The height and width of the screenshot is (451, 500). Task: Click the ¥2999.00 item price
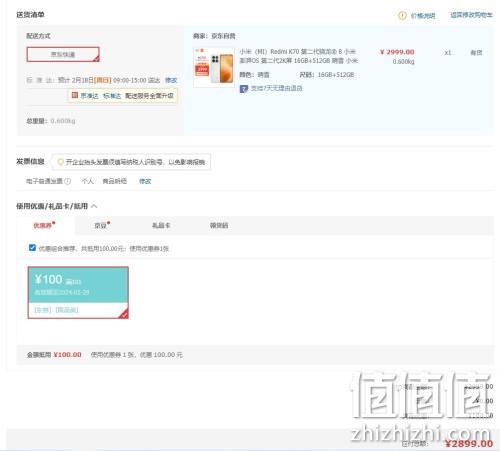(397, 52)
